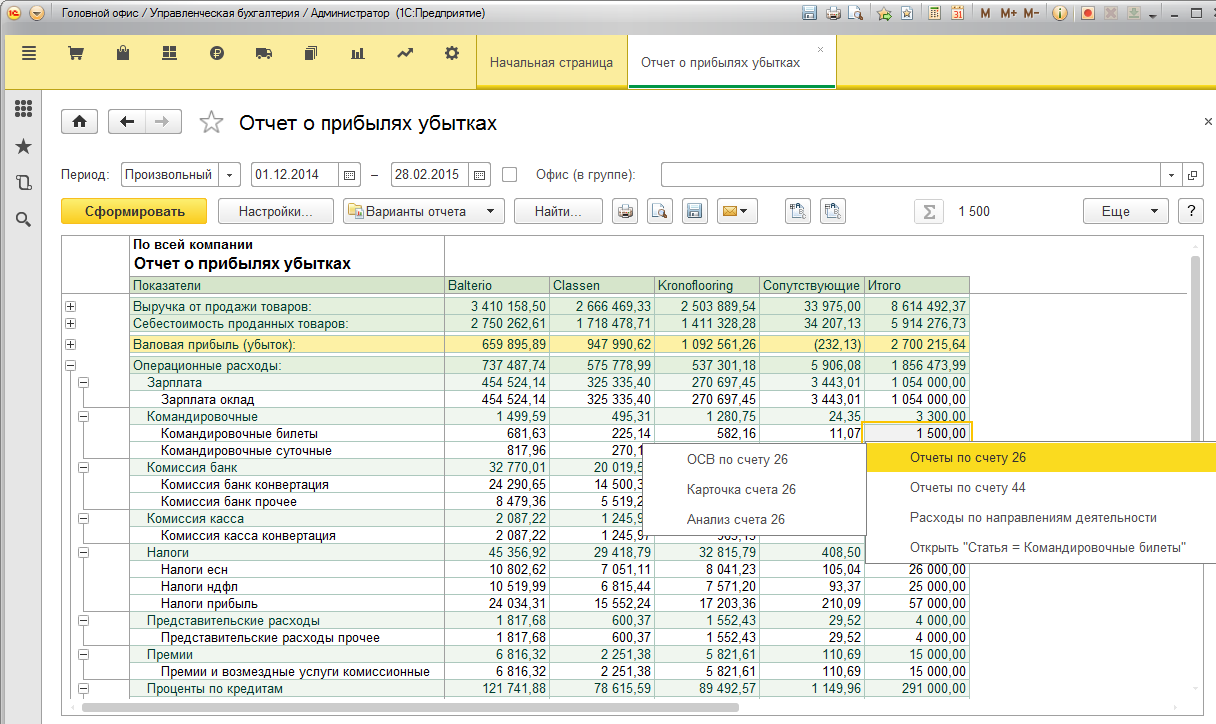Viewport: 1216px width, 724px height.
Task: Open the Настройки... button
Action: (275, 211)
